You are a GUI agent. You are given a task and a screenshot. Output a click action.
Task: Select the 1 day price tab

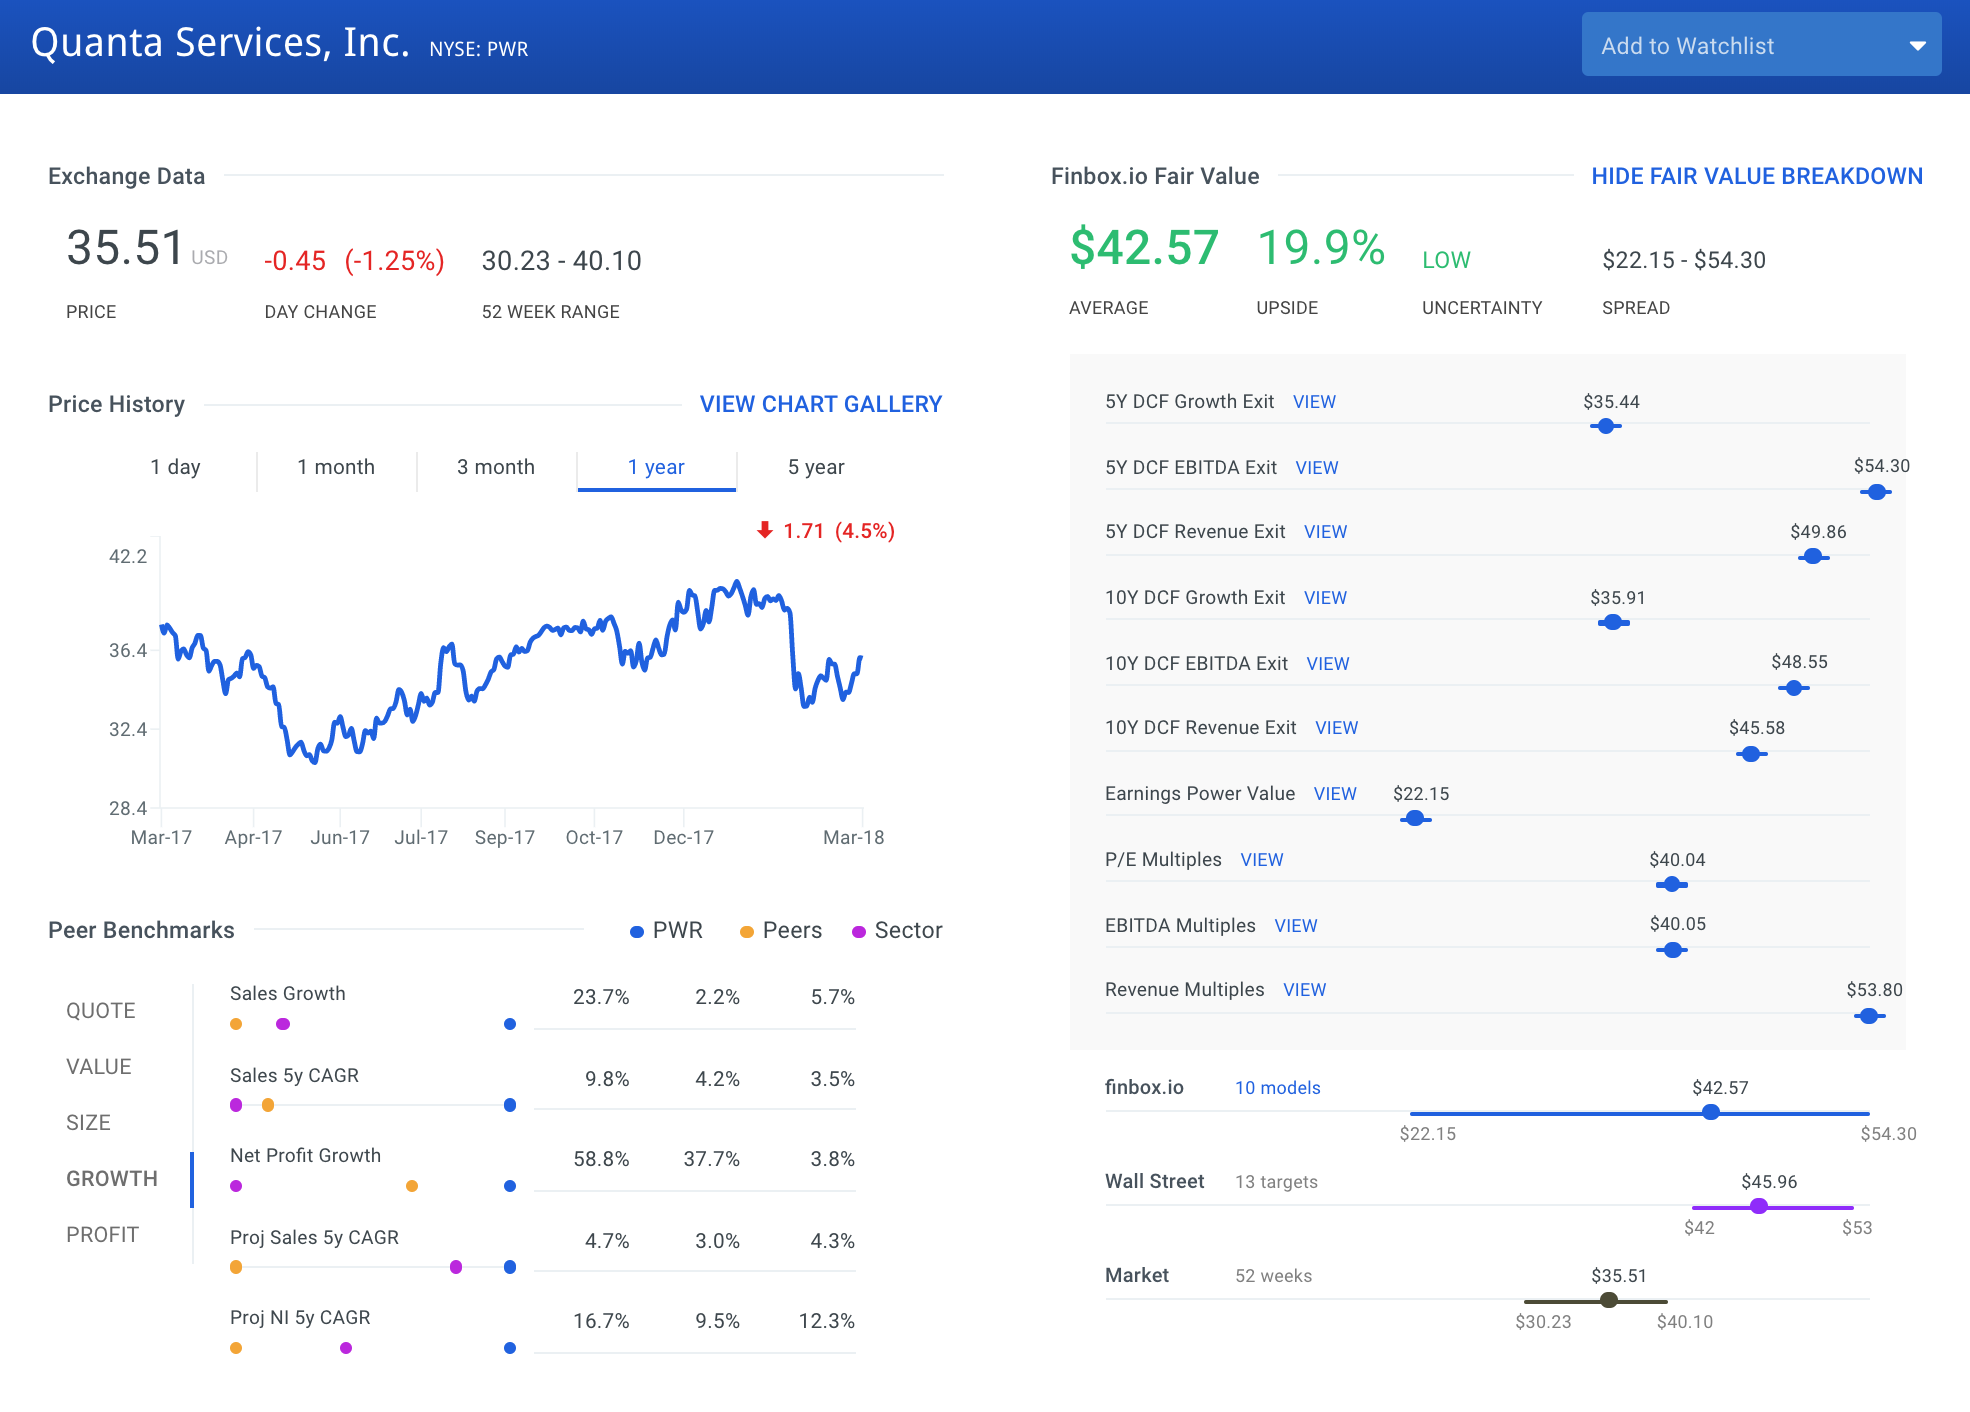point(176,467)
